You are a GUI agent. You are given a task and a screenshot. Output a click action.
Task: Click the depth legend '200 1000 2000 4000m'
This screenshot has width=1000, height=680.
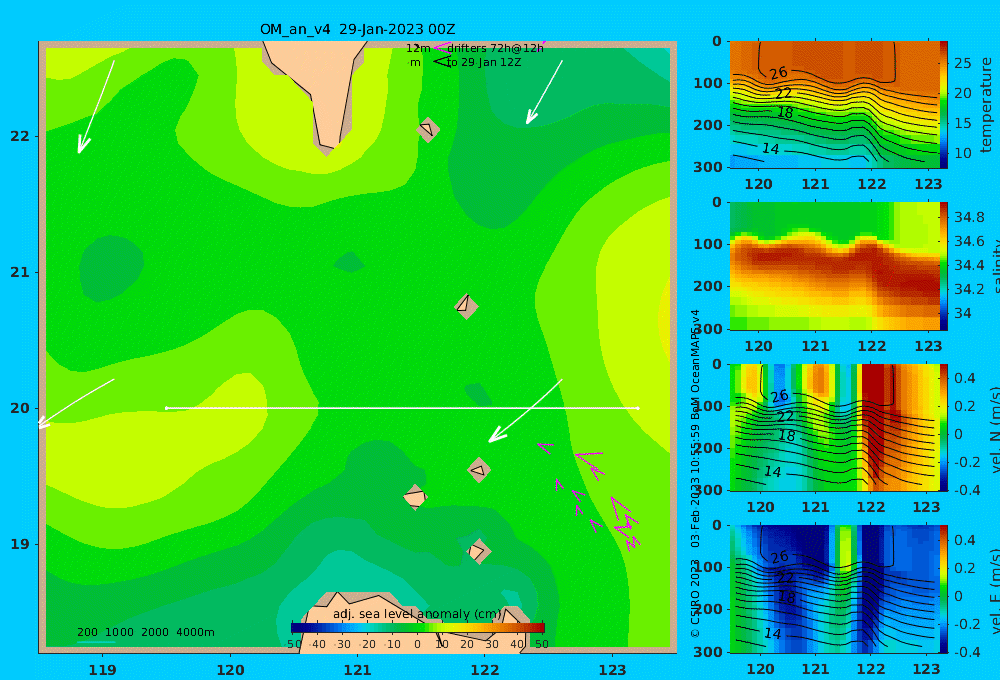click(146, 632)
